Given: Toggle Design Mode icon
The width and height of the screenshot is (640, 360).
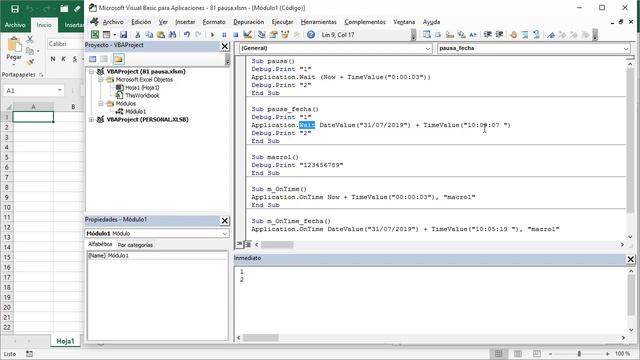Looking at the screenshot, I should [x=247, y=35].
